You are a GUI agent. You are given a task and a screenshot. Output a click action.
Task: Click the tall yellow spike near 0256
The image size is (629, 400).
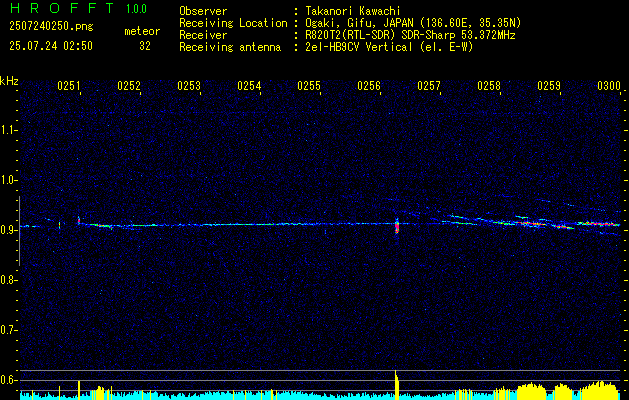(396, 385)
